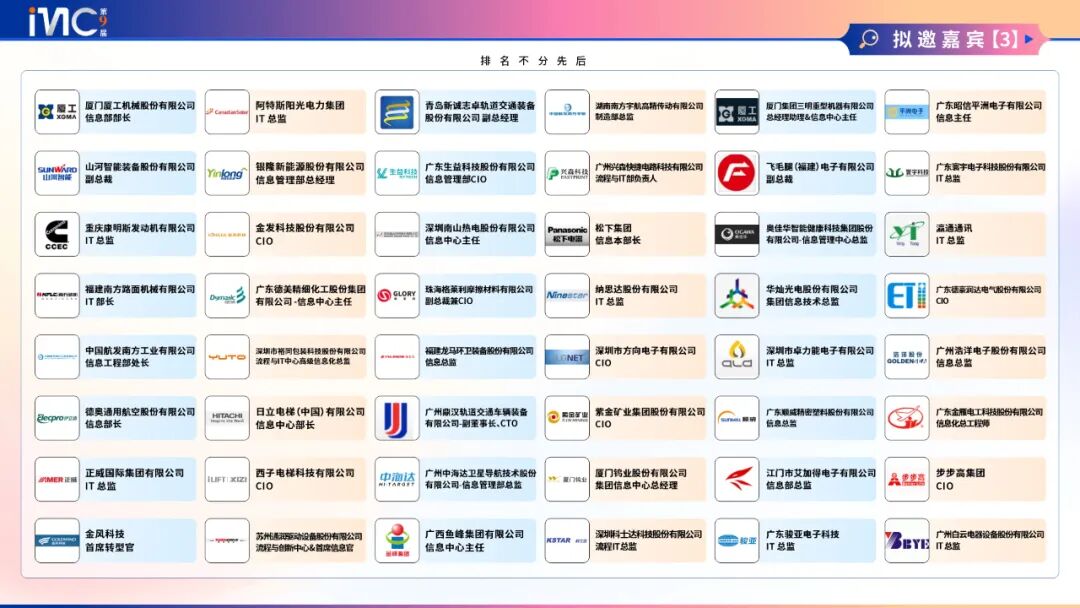
Task: Click the green Elecpro logo
Action: 57,418
